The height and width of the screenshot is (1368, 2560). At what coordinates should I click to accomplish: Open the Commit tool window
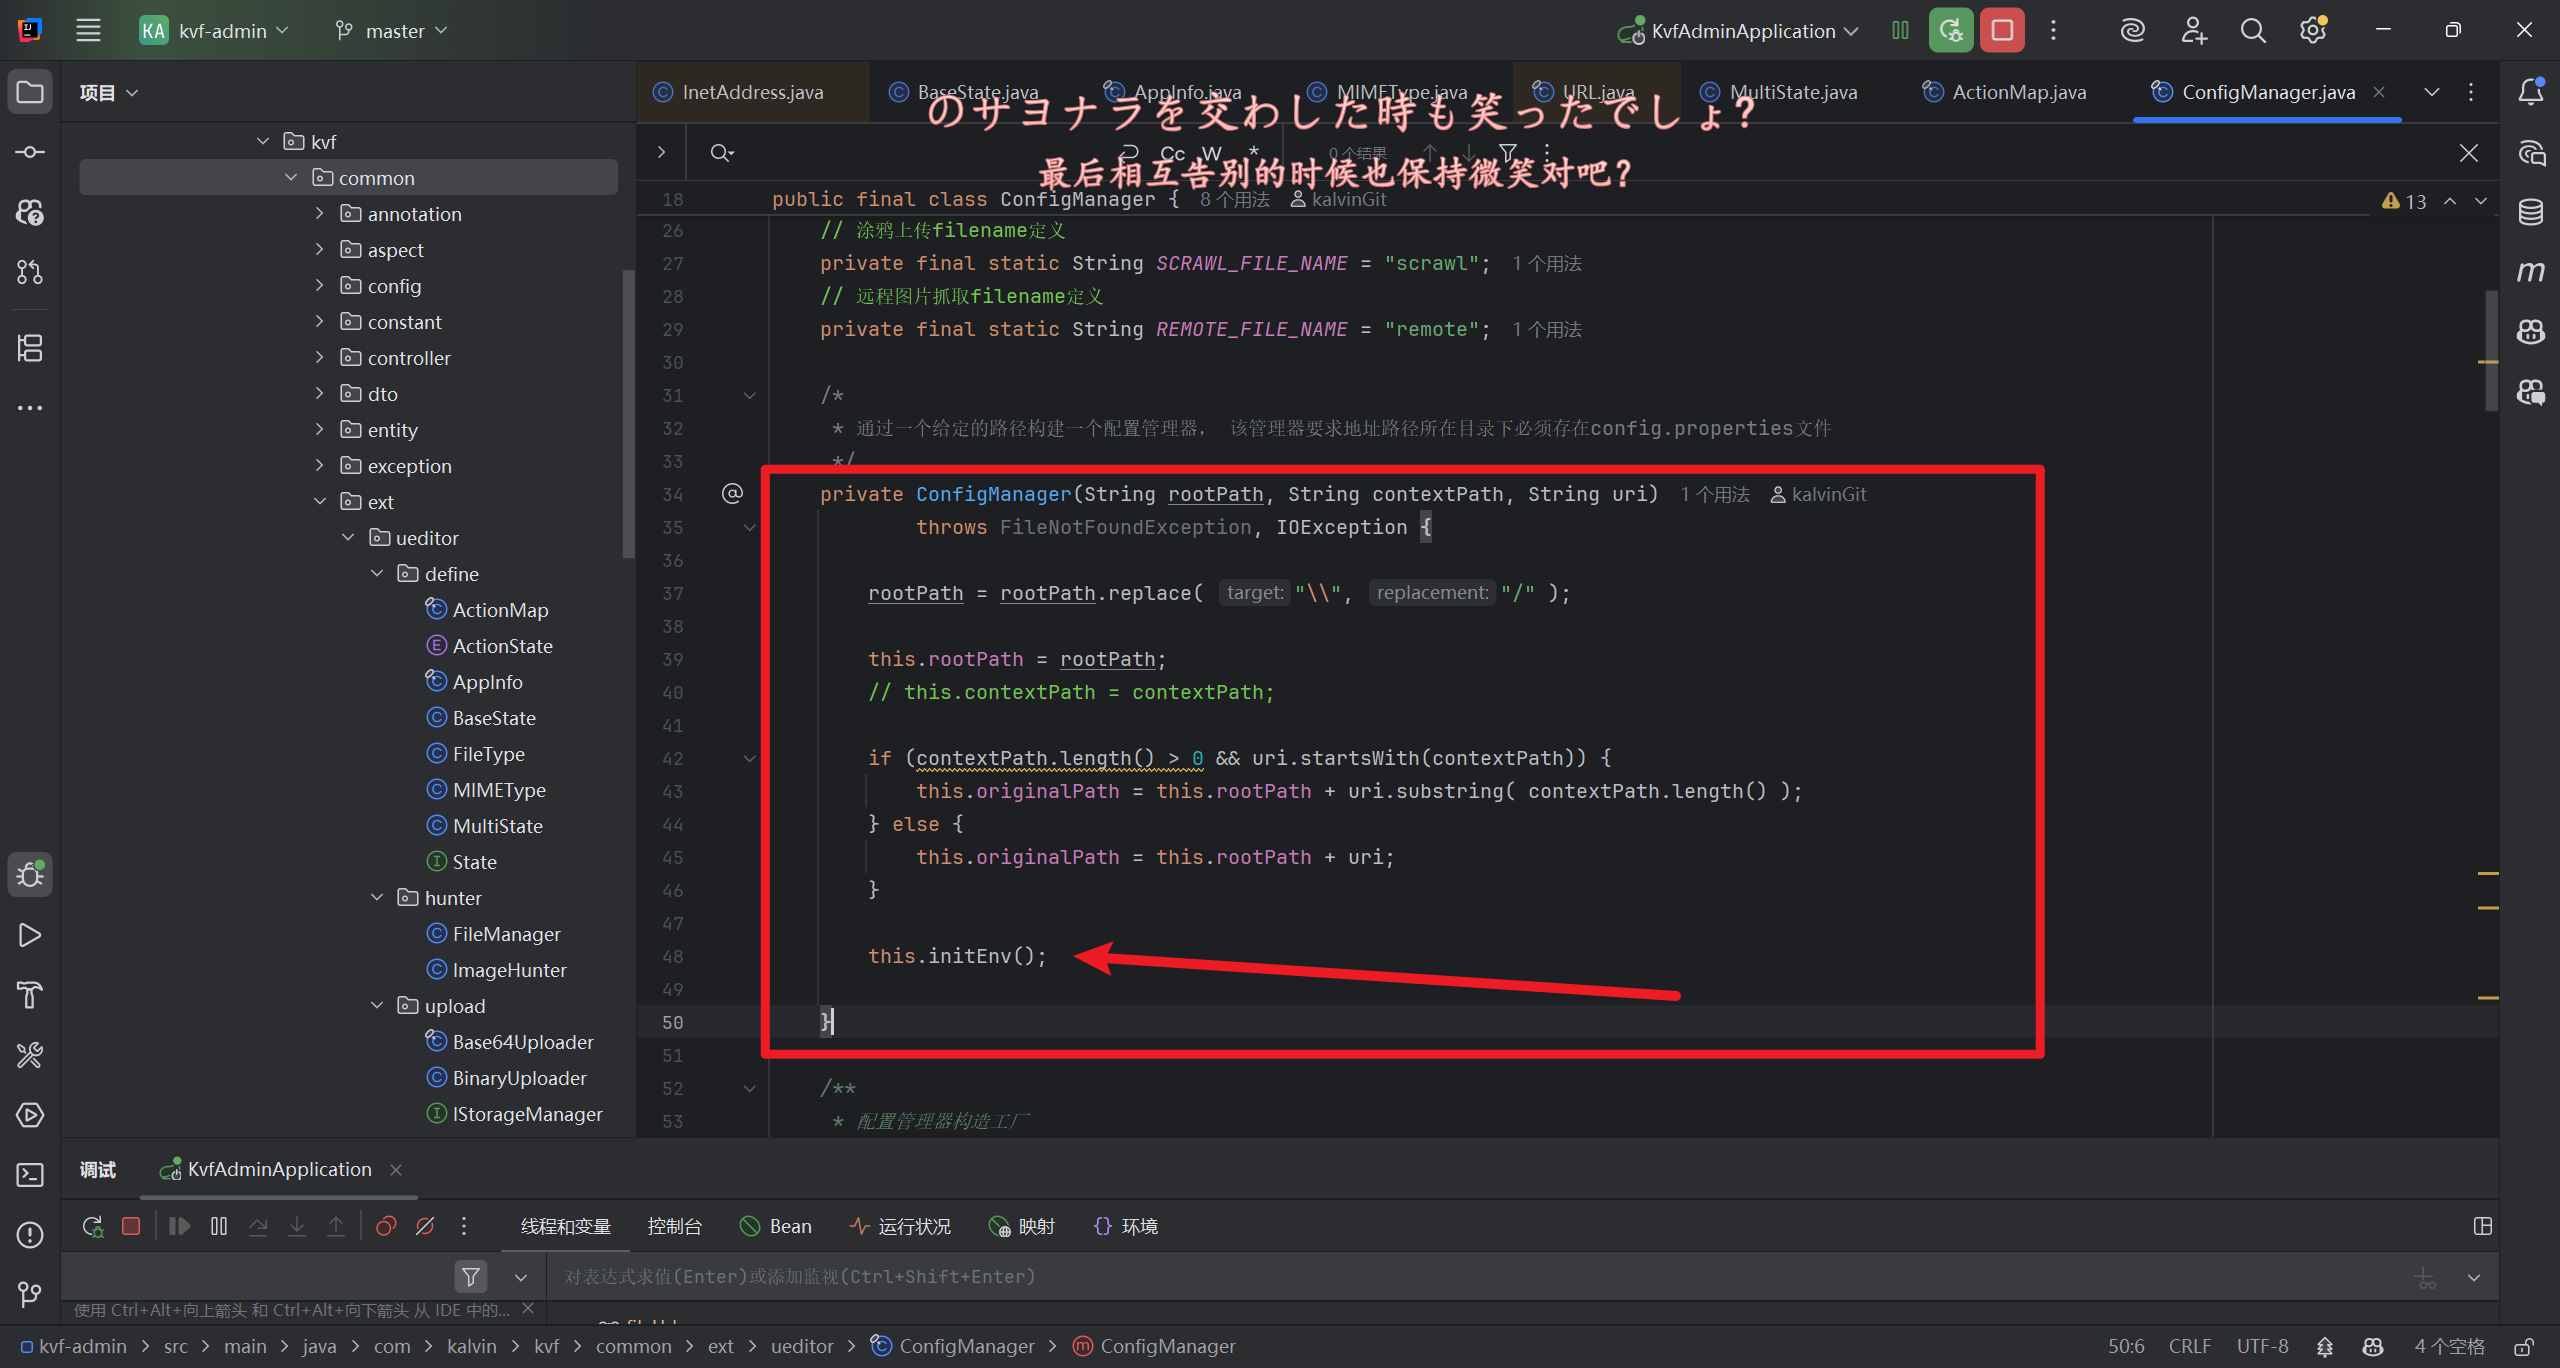[x=30, y=152]
